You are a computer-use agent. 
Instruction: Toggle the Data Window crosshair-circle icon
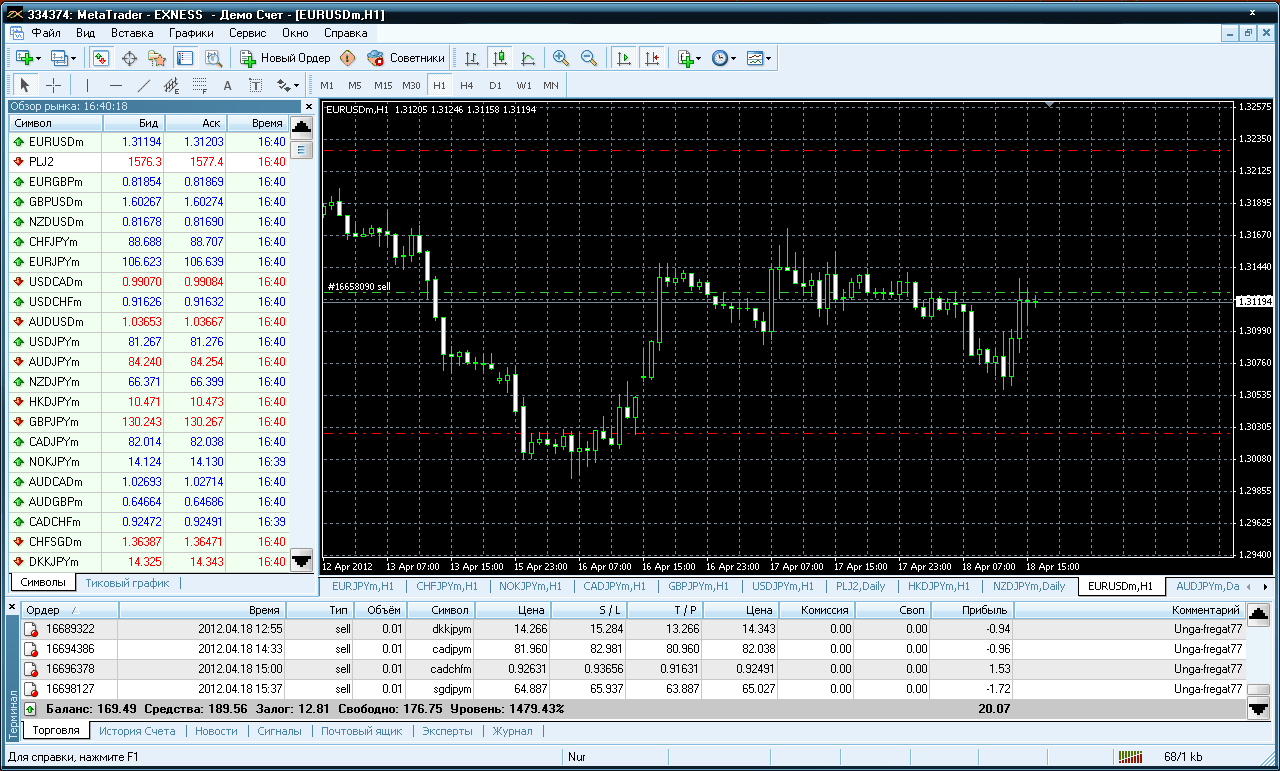(x=129, y=58)
